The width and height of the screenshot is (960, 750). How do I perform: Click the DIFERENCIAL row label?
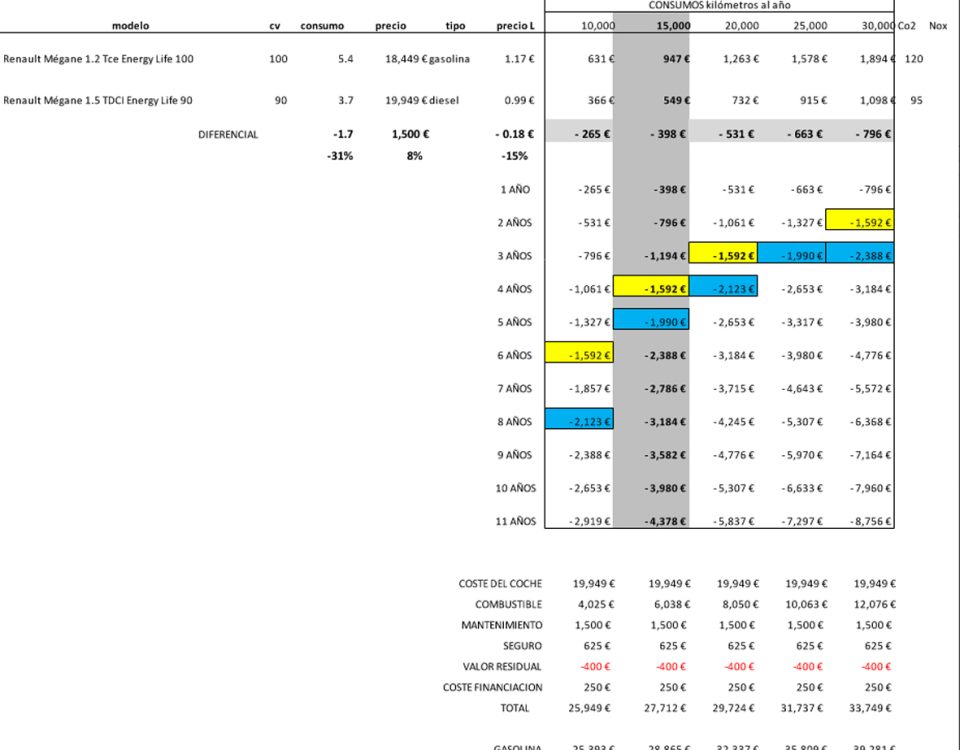[x=228, y=134]
